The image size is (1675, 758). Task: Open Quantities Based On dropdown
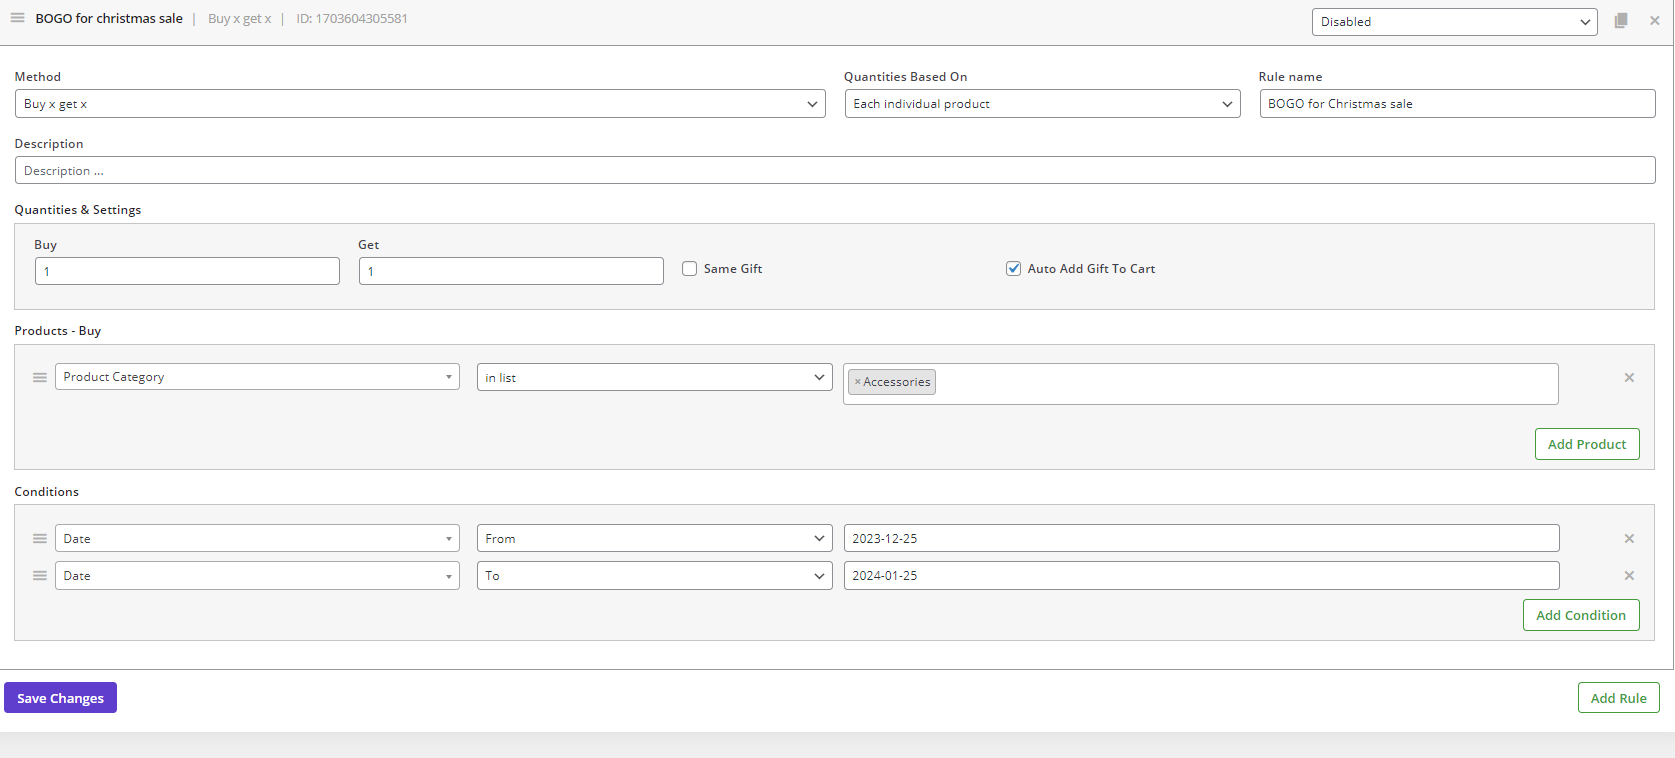[x=1042, y=104]
